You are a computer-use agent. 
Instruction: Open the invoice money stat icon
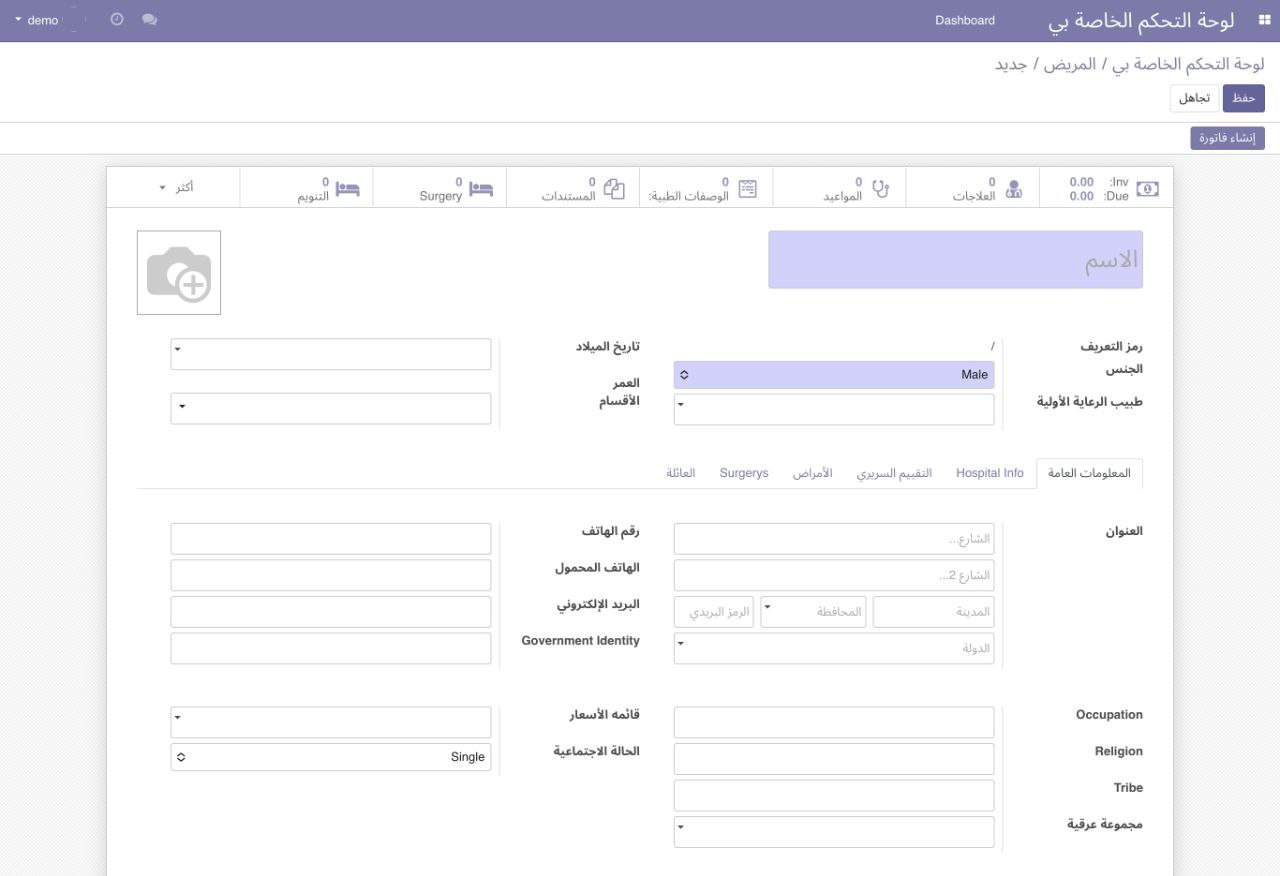point(1148,188)
